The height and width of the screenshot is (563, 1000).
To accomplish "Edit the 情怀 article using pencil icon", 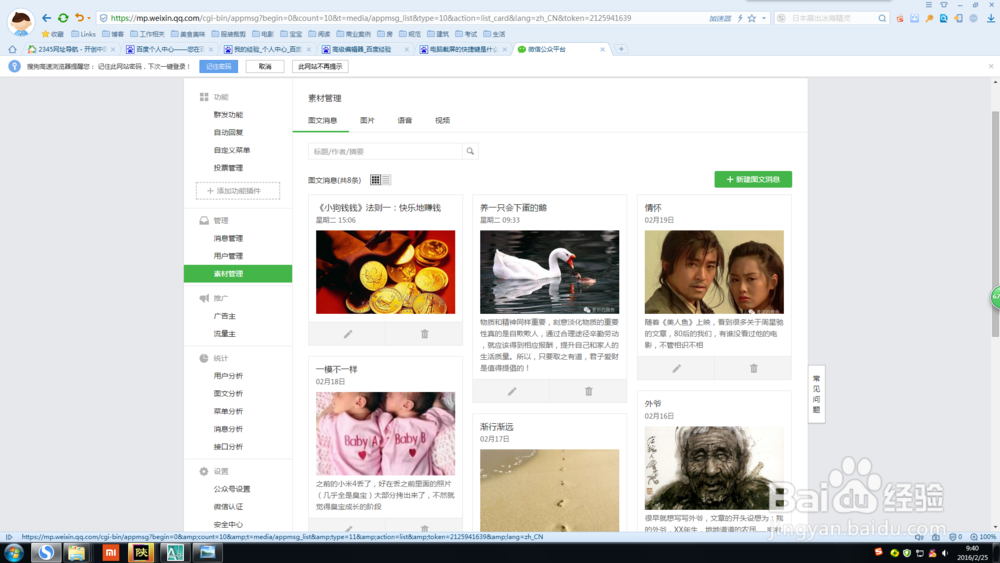I will [x=676, y=369].
